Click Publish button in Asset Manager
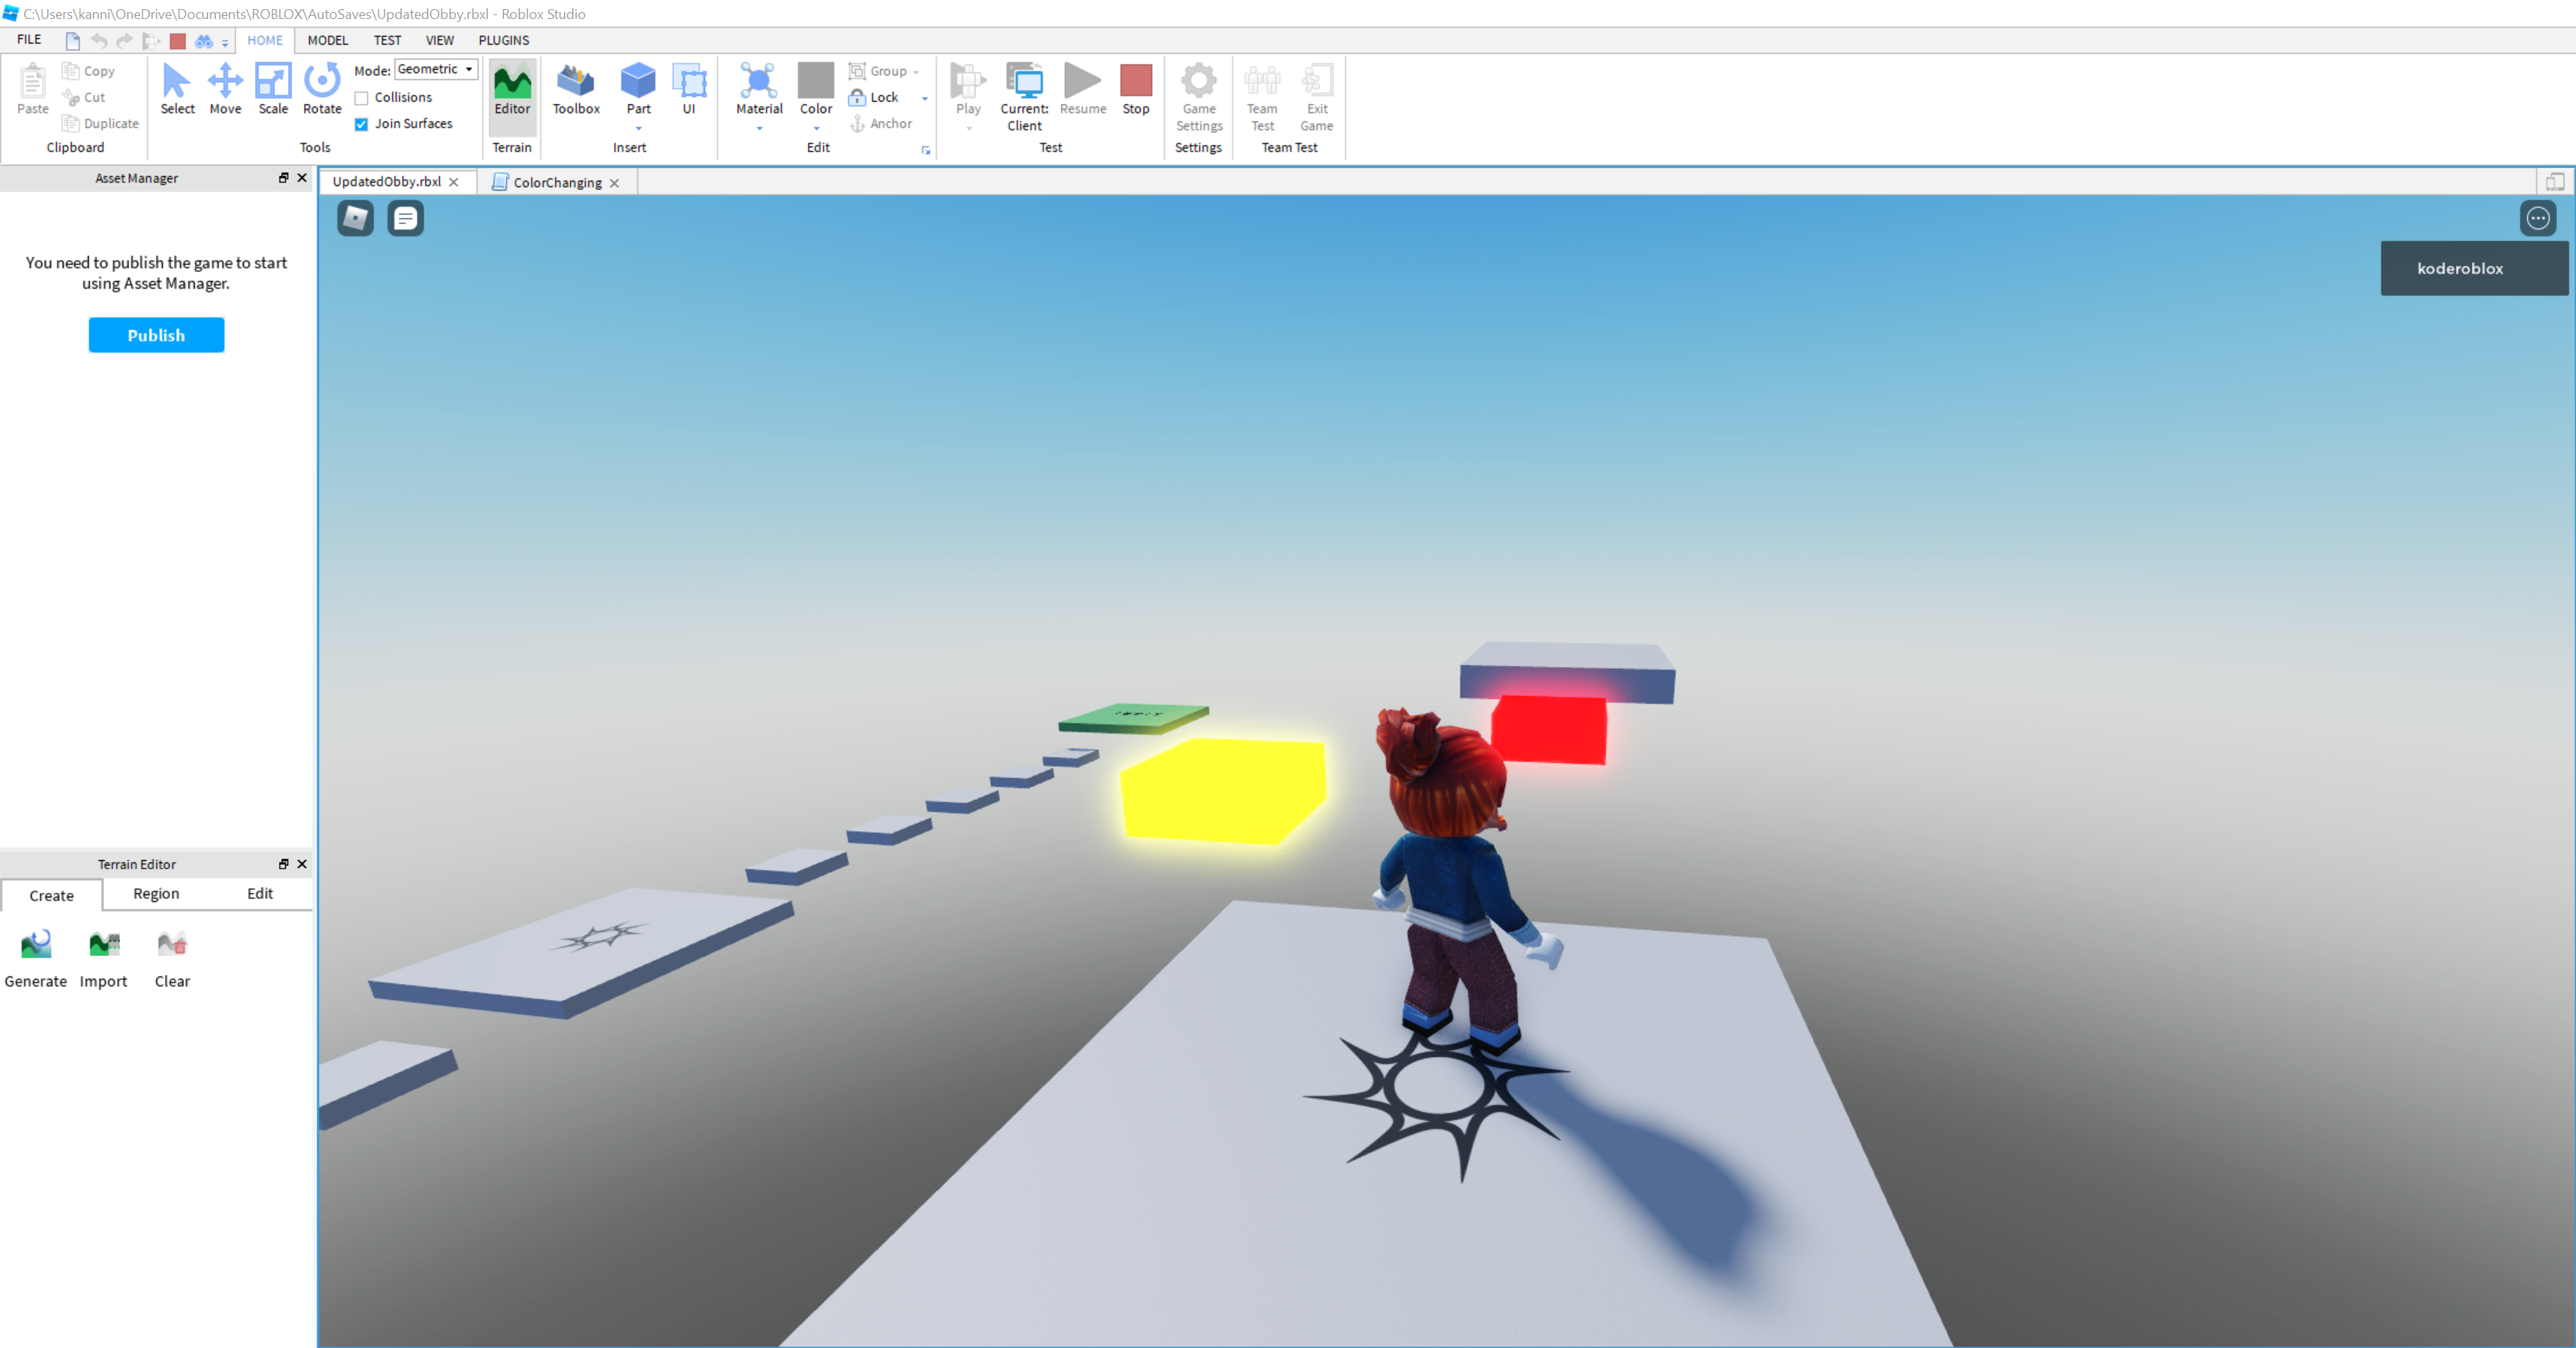The image size is (2576, 1348). (x=155, y=334)
